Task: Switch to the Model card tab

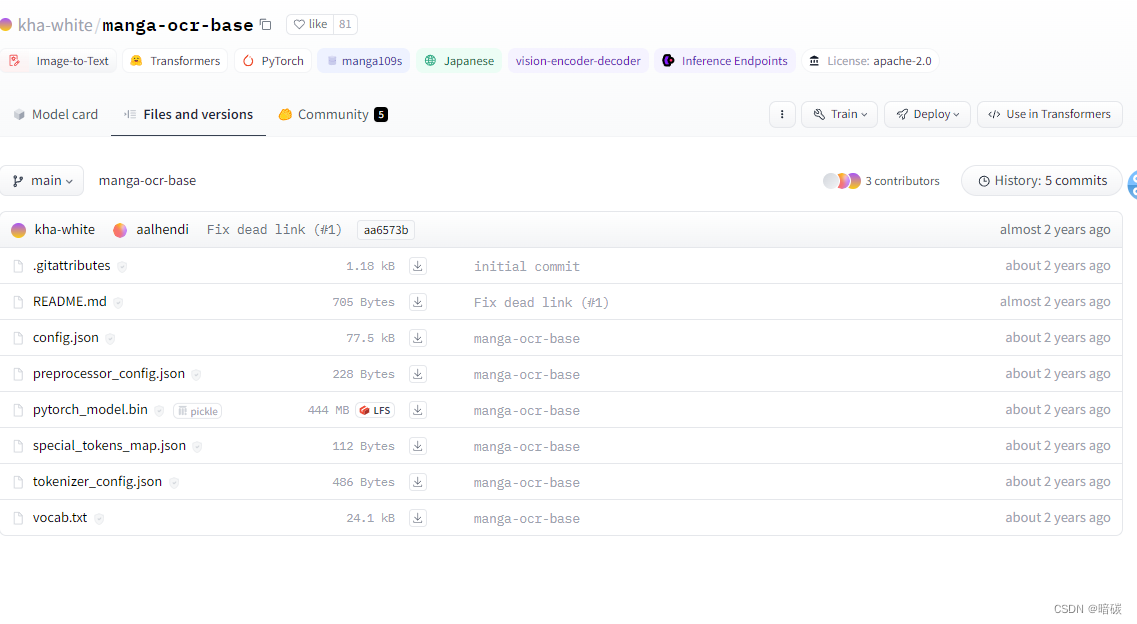Action: click(56, 115)
